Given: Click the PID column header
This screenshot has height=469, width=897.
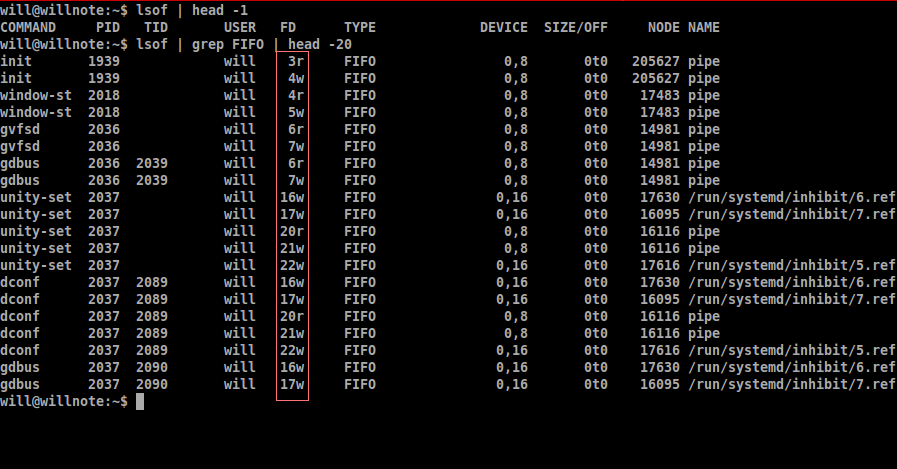Looking at the screenshot, I should coord(108,27).
